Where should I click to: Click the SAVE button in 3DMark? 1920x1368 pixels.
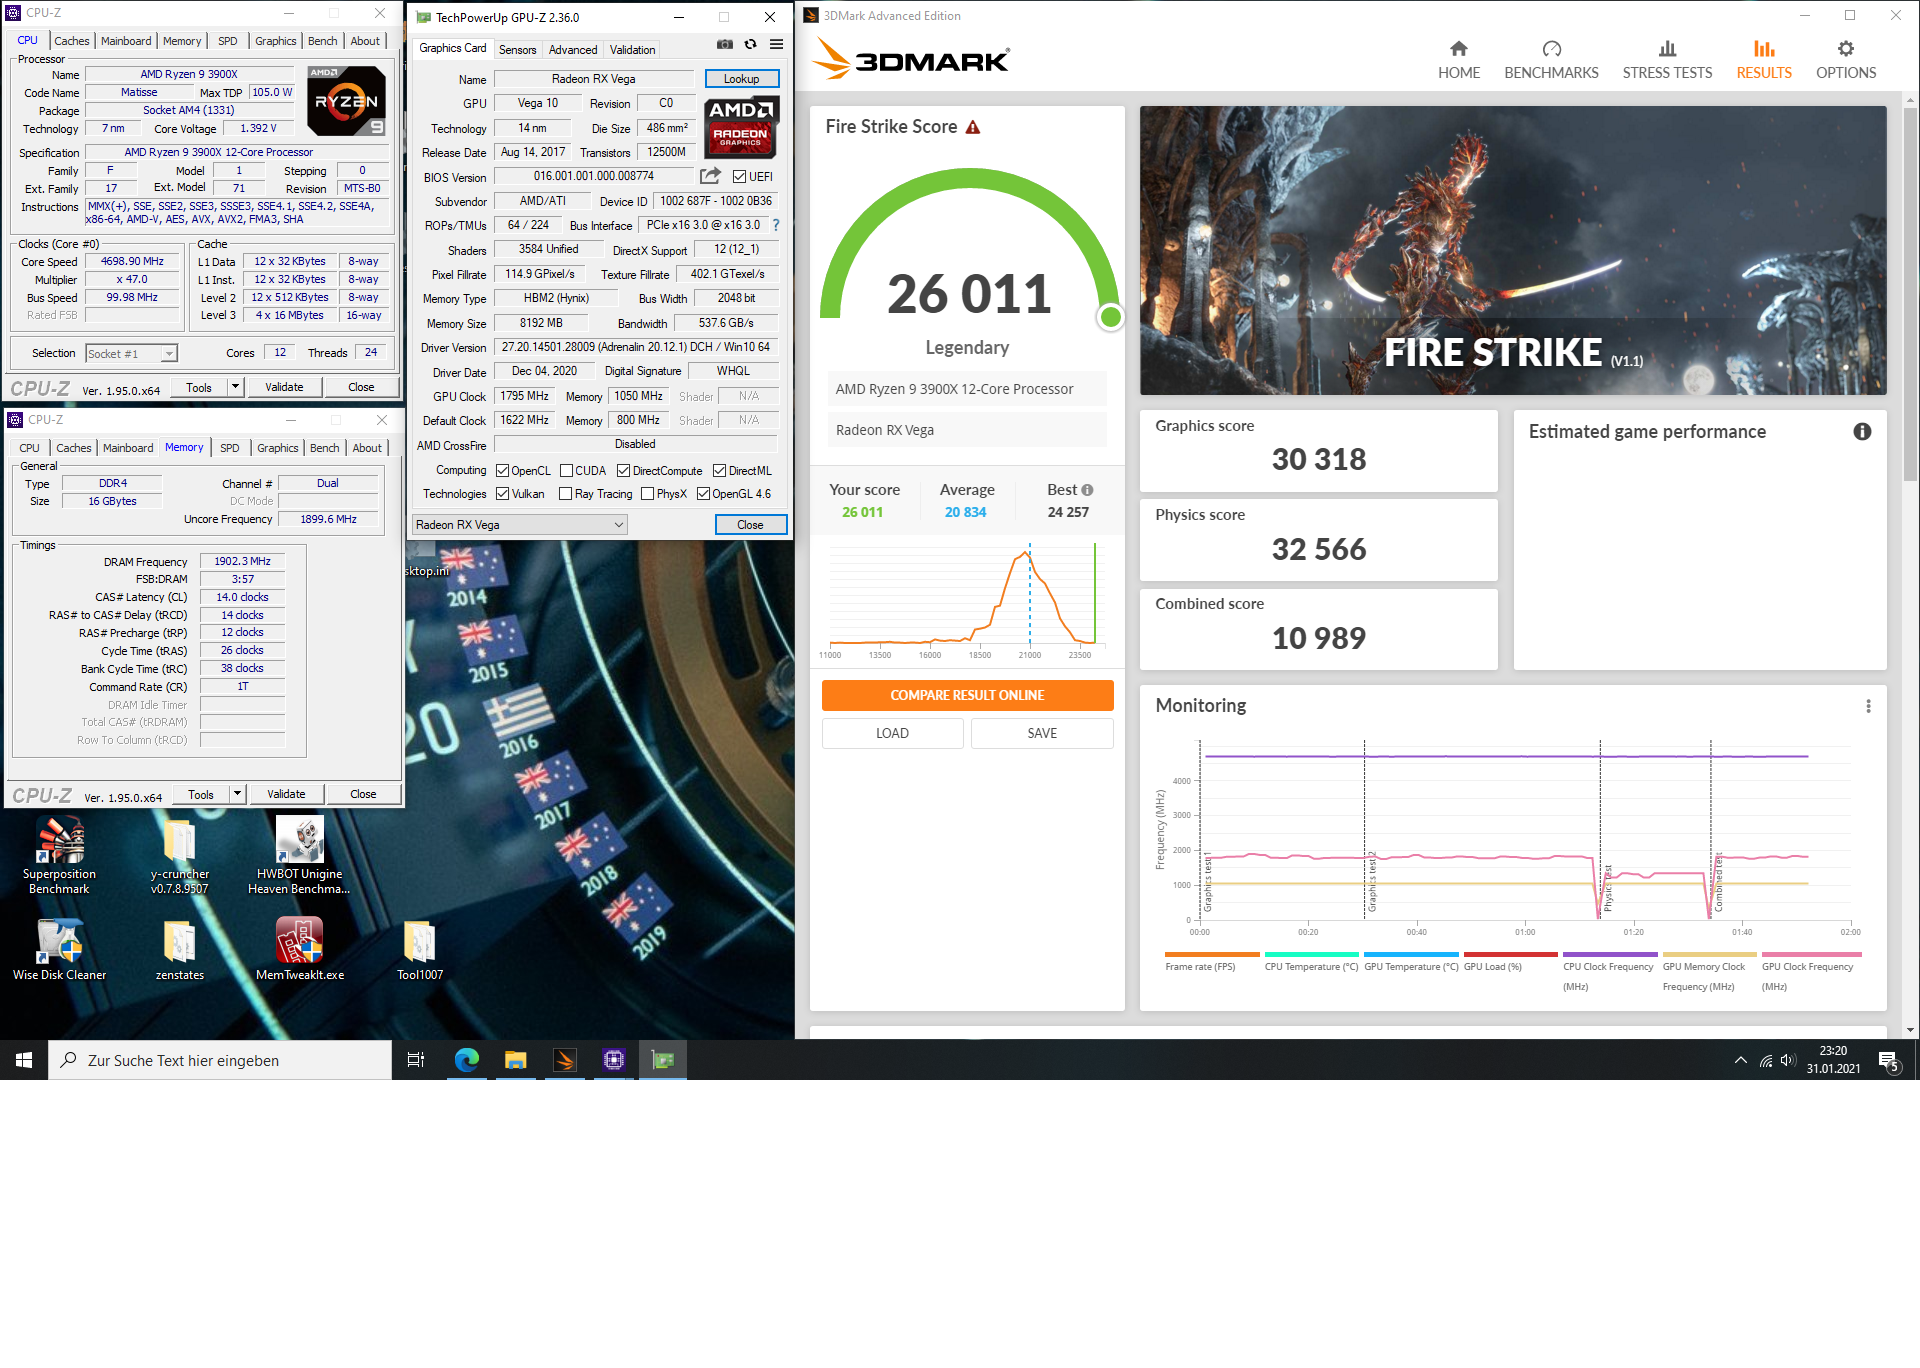pyautogui.click(x=1042, y=733)
